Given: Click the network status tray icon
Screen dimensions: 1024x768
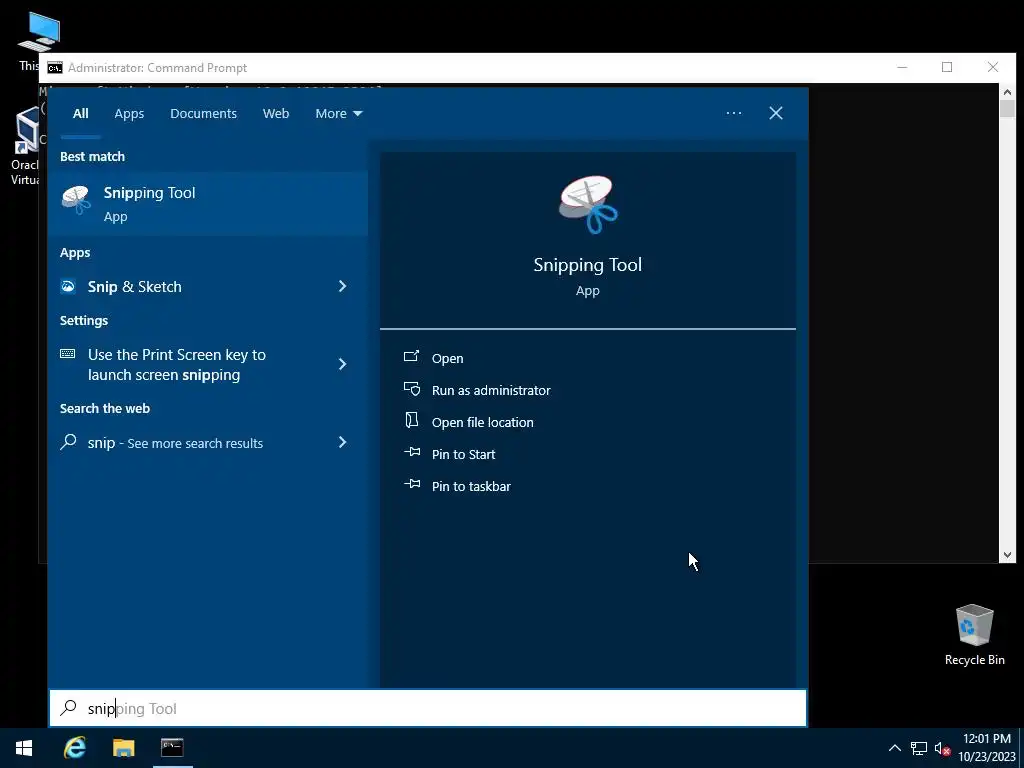Looking at the screenshot, I should tap(919, 748).
